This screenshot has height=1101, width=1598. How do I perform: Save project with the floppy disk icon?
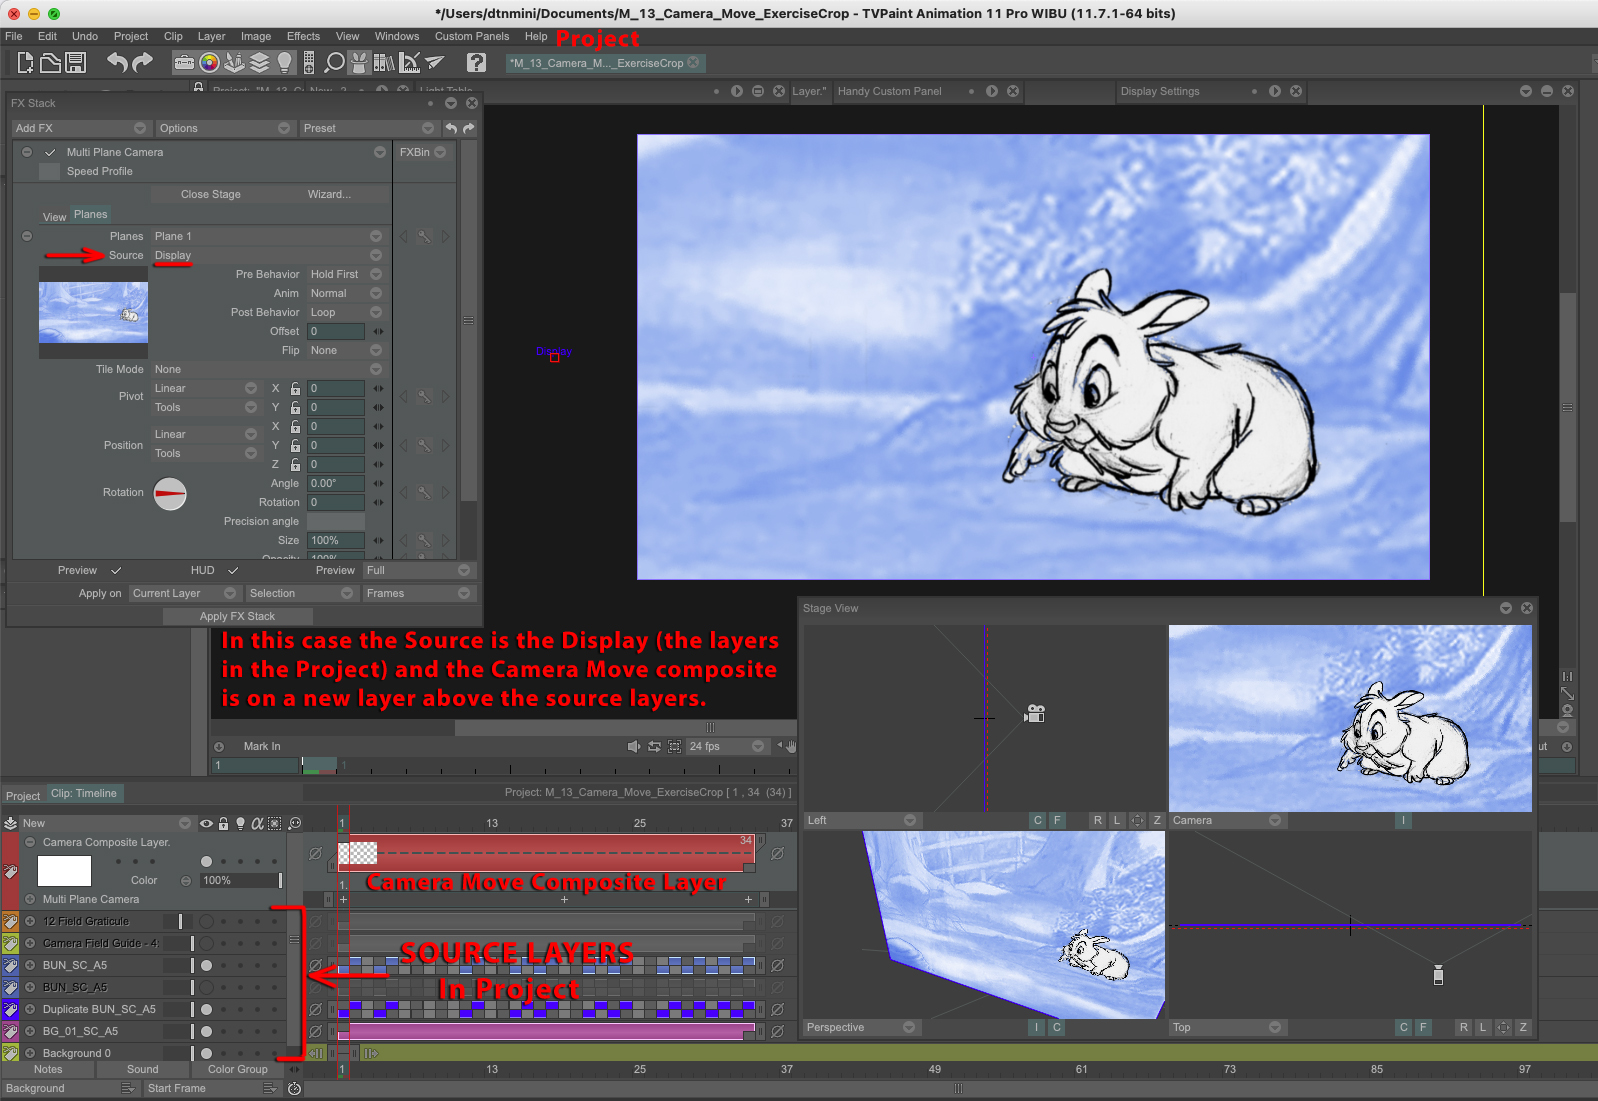click(75, 63)
